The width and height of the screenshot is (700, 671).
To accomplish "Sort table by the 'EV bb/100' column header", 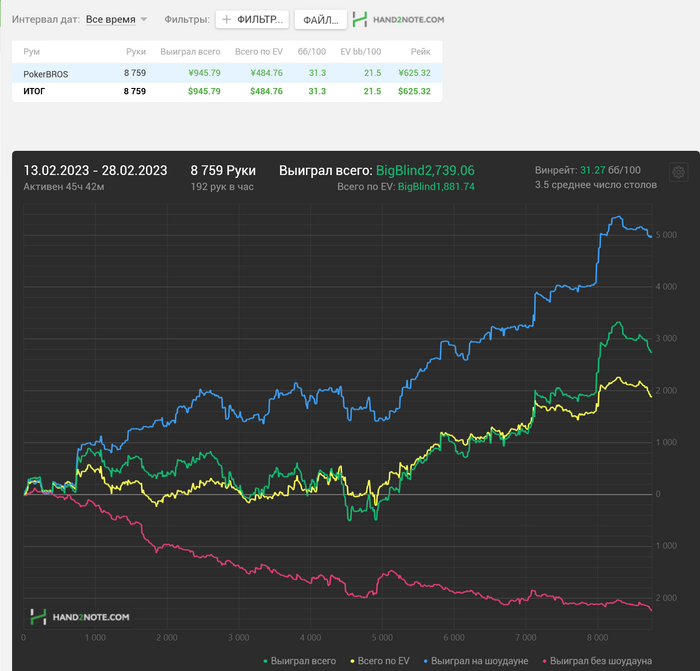I will pyautogui.click(x=361, y=52).
